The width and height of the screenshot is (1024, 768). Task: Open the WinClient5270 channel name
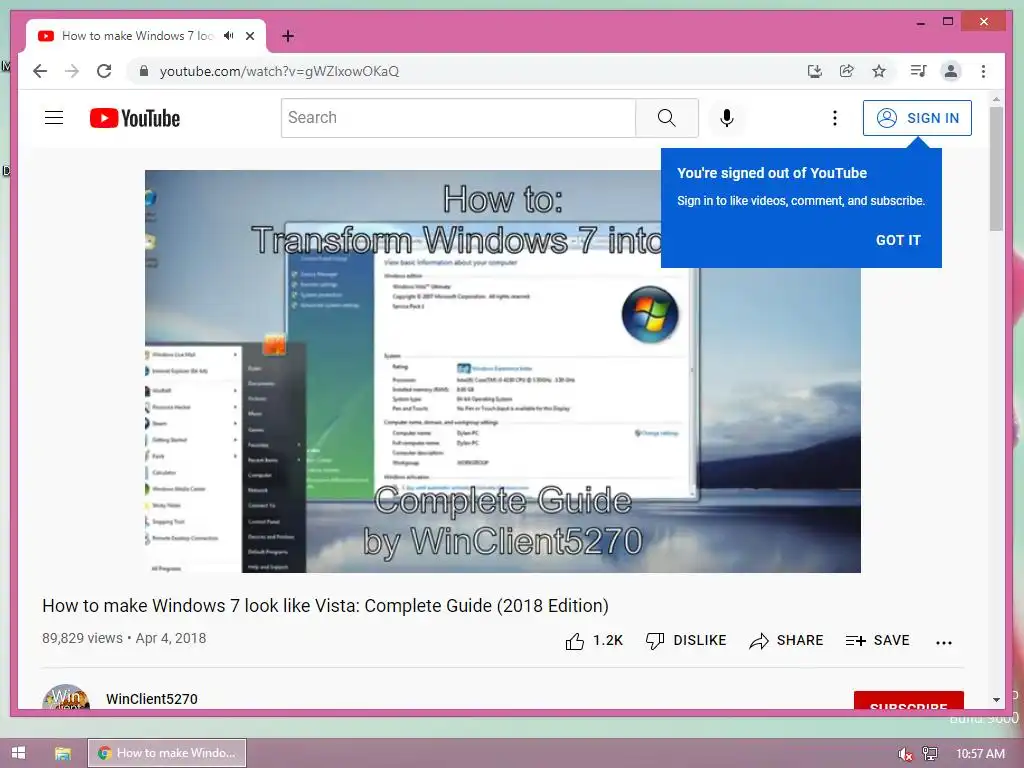point(152,699)
